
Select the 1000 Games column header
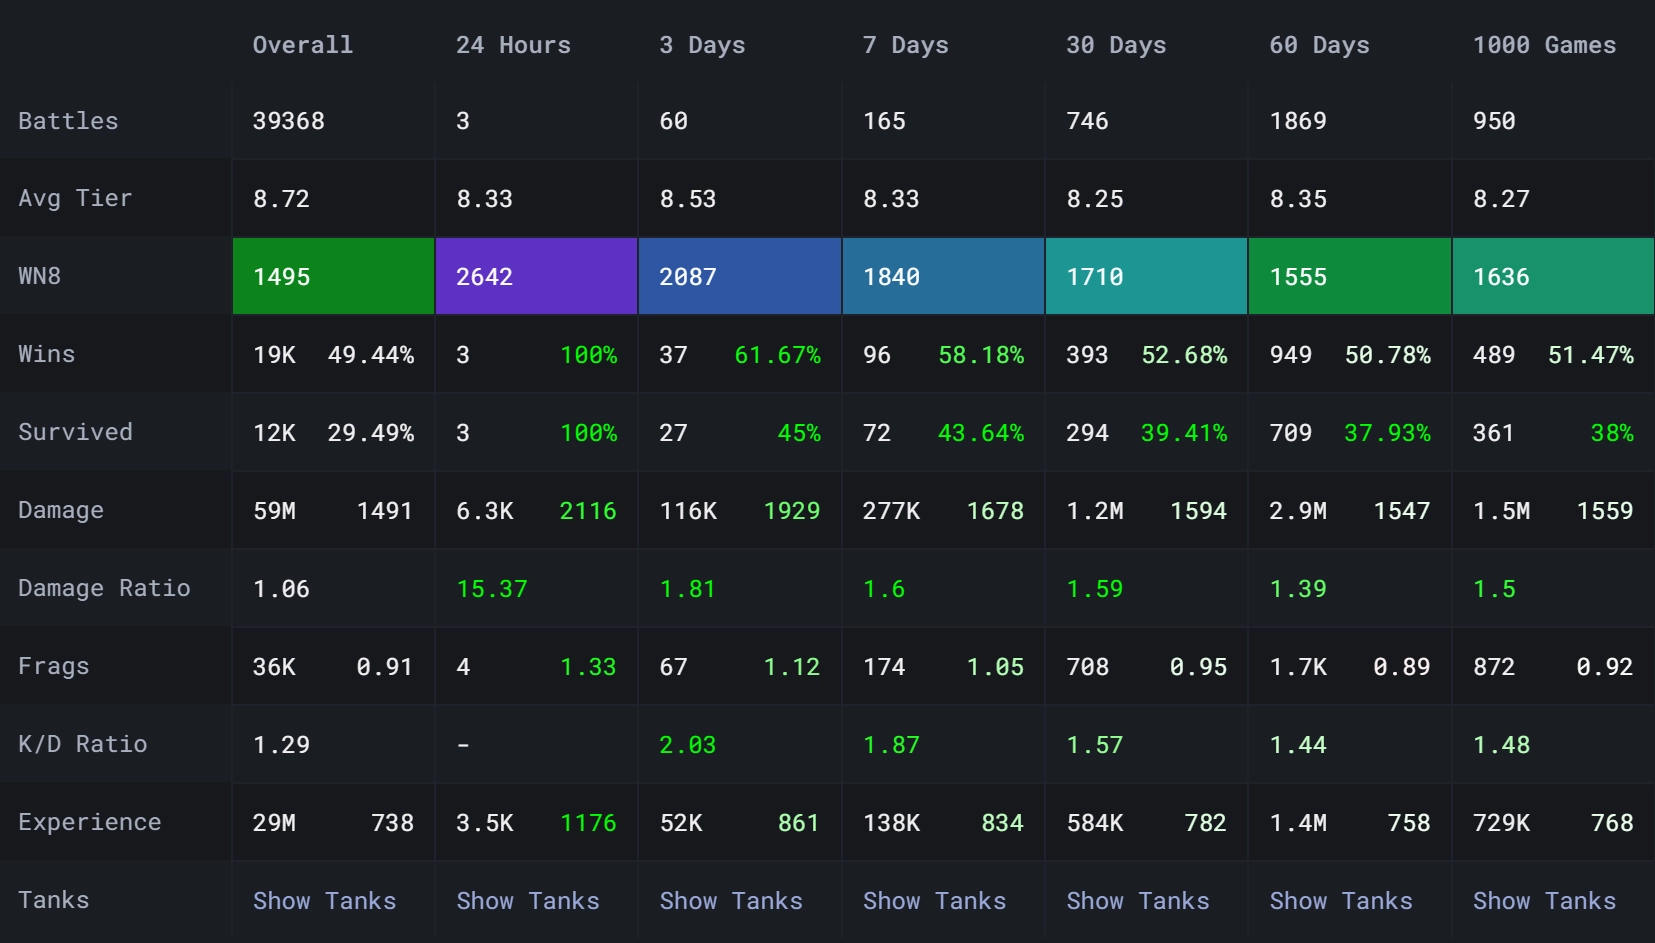pos(1544,45)
